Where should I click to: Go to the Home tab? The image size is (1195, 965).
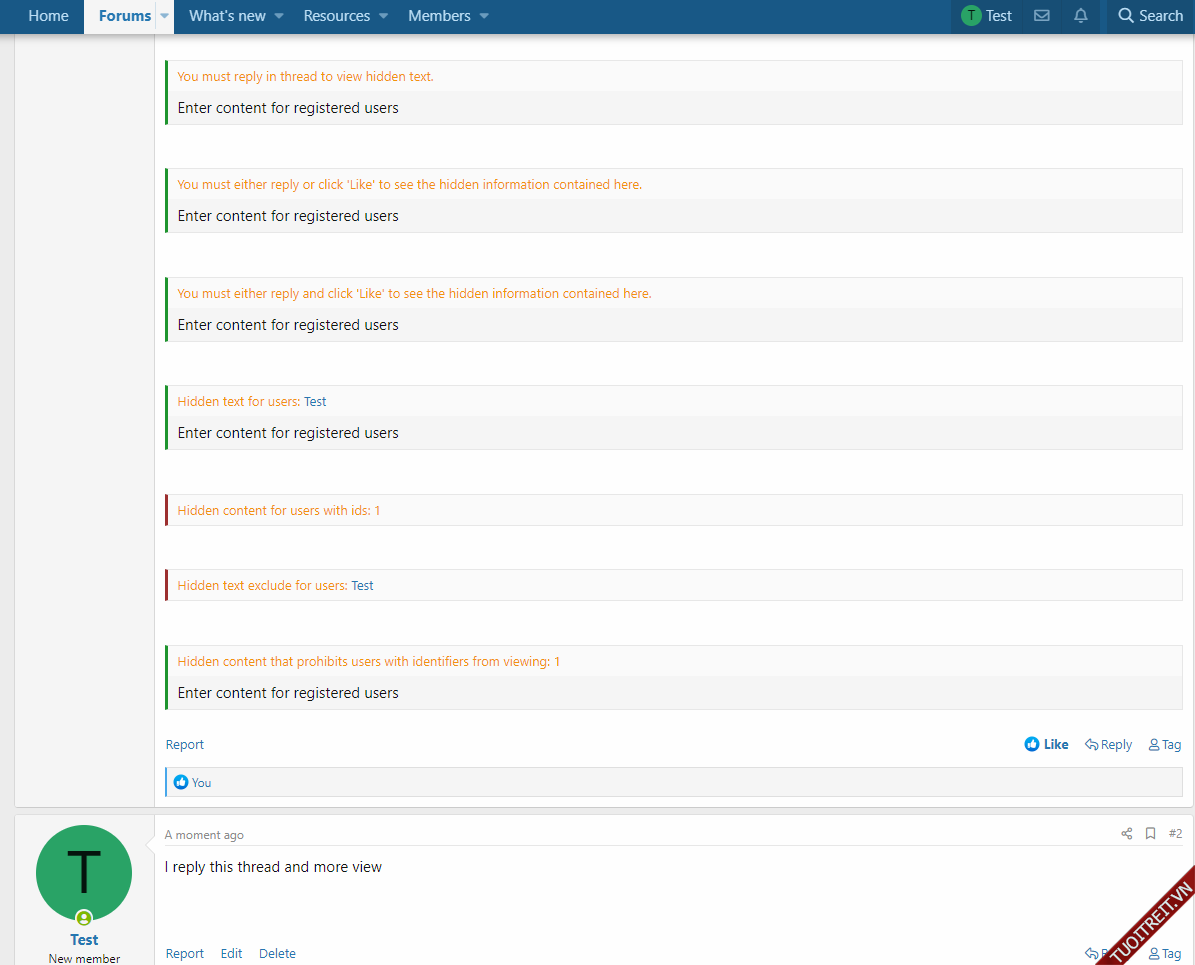[48, 16]
